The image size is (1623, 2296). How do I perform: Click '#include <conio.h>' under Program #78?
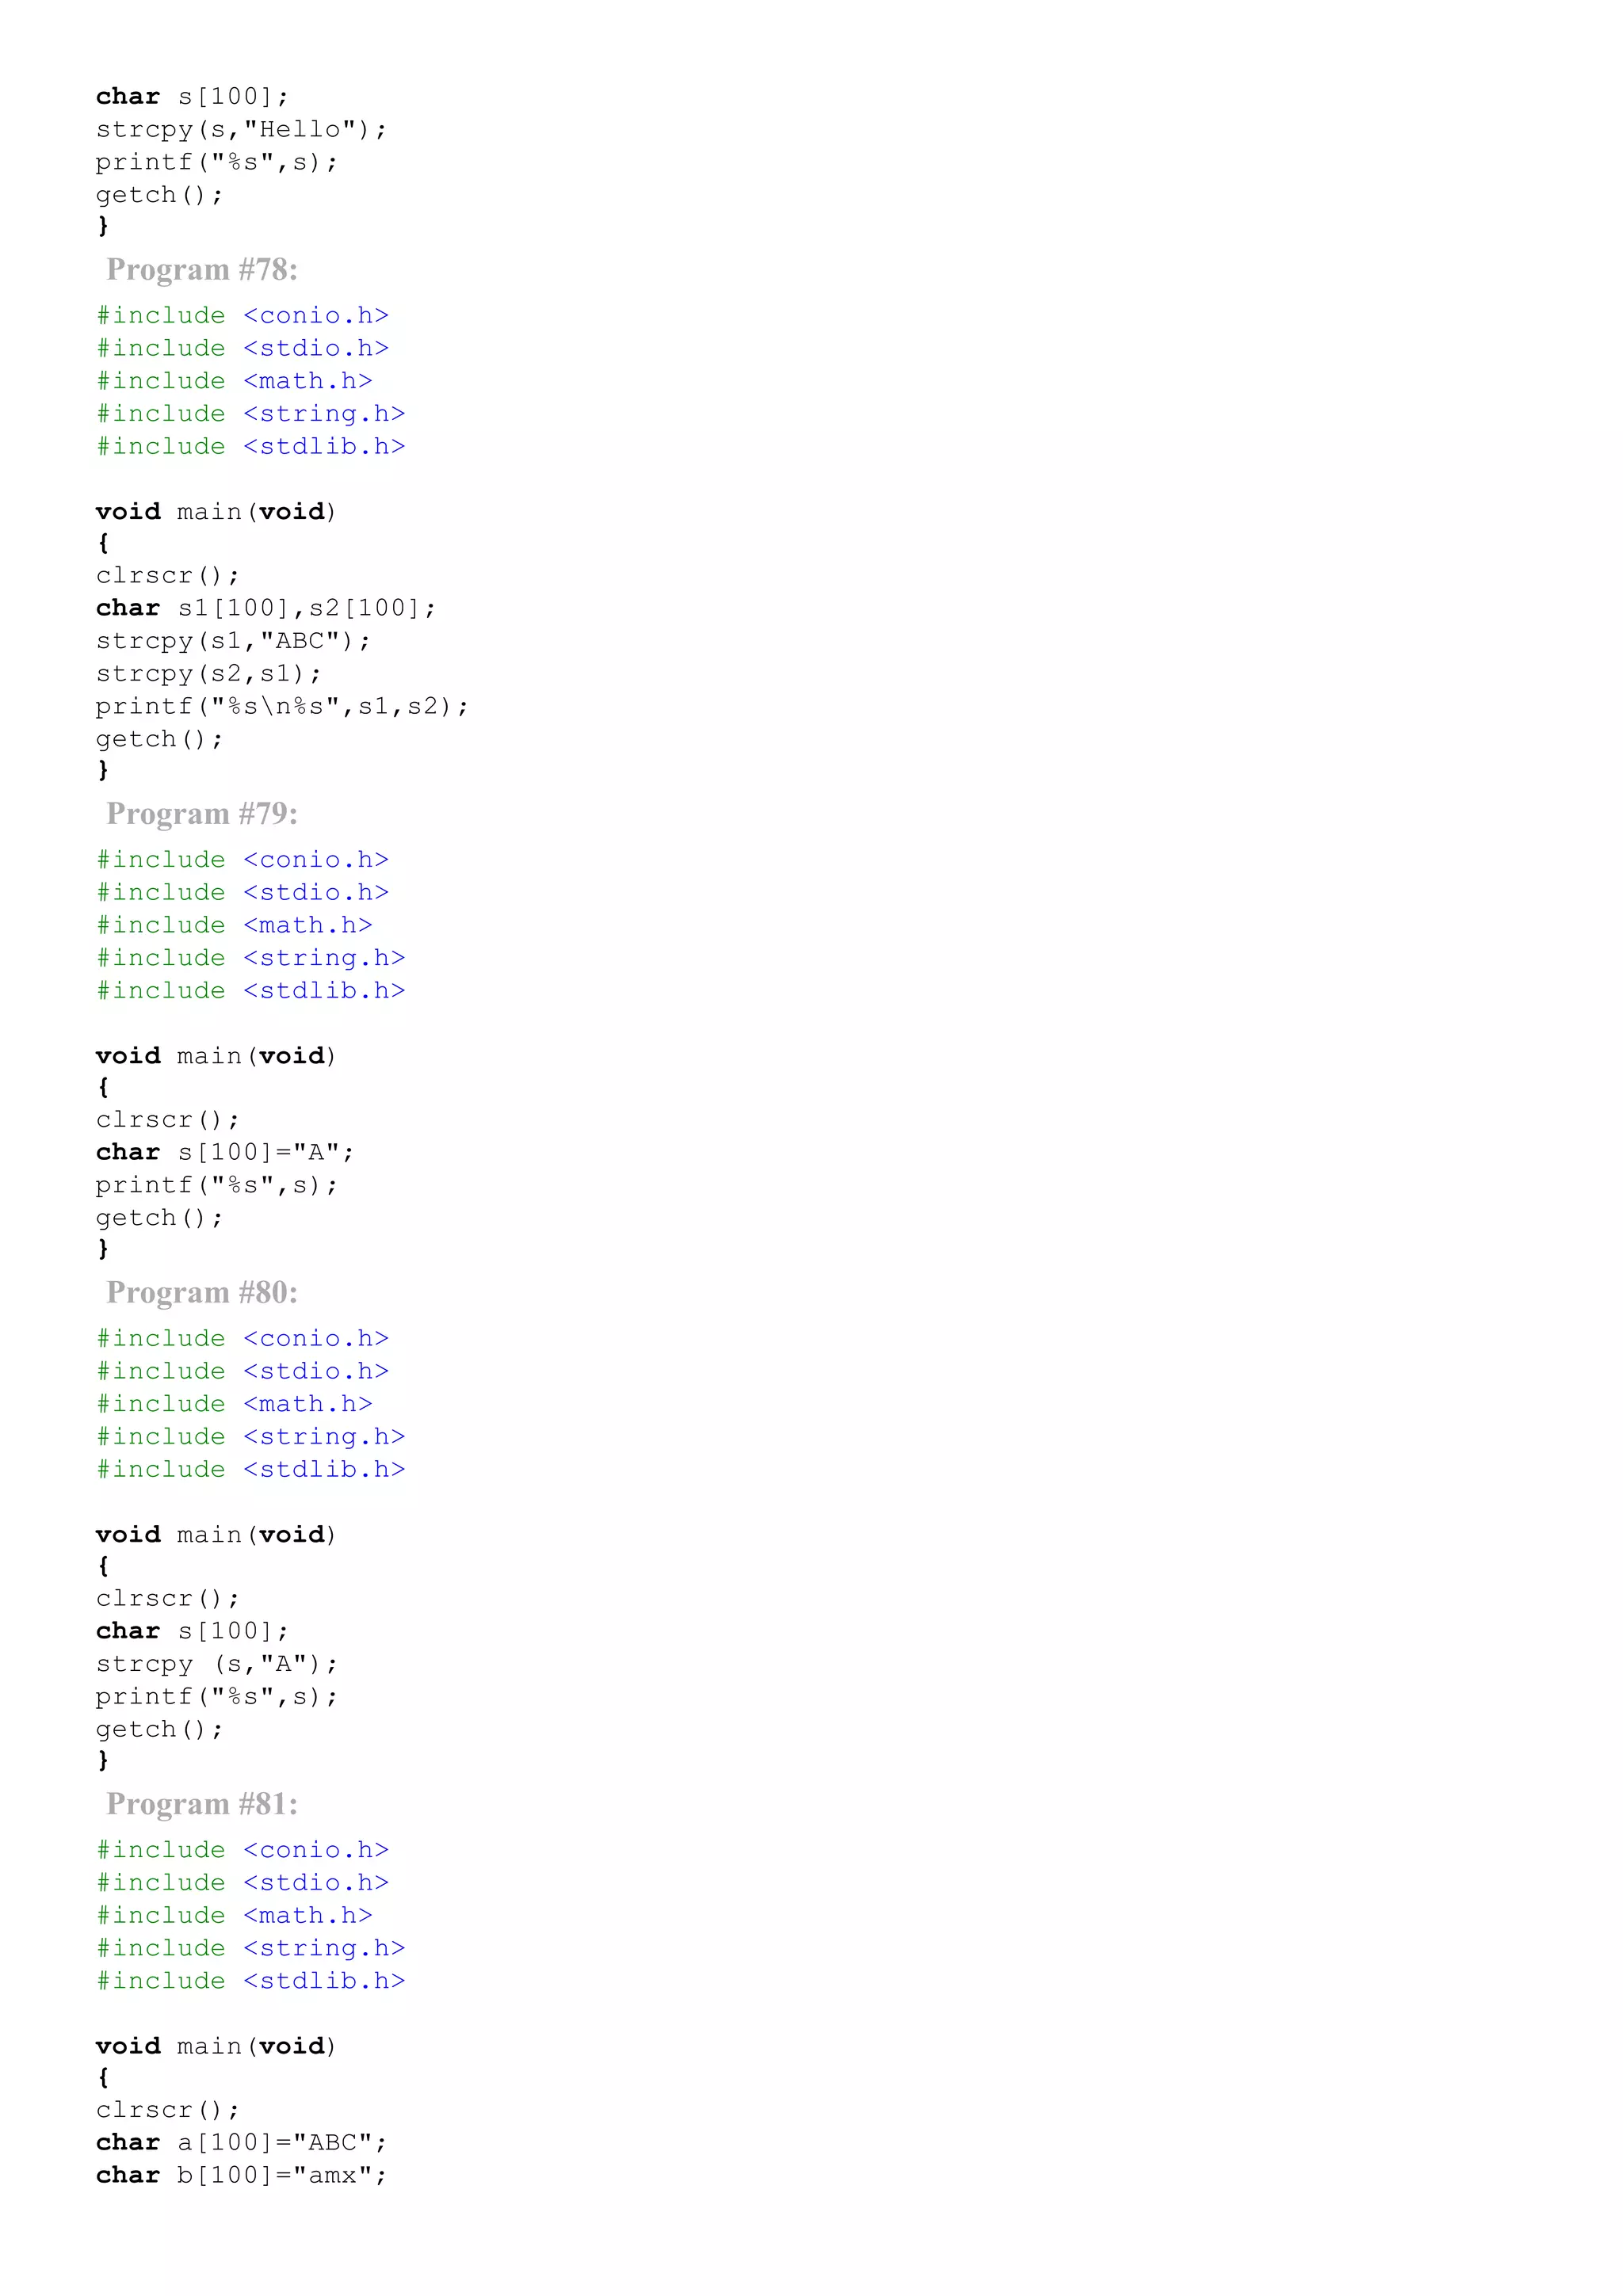pyautogui.click(x=243, y=316)
